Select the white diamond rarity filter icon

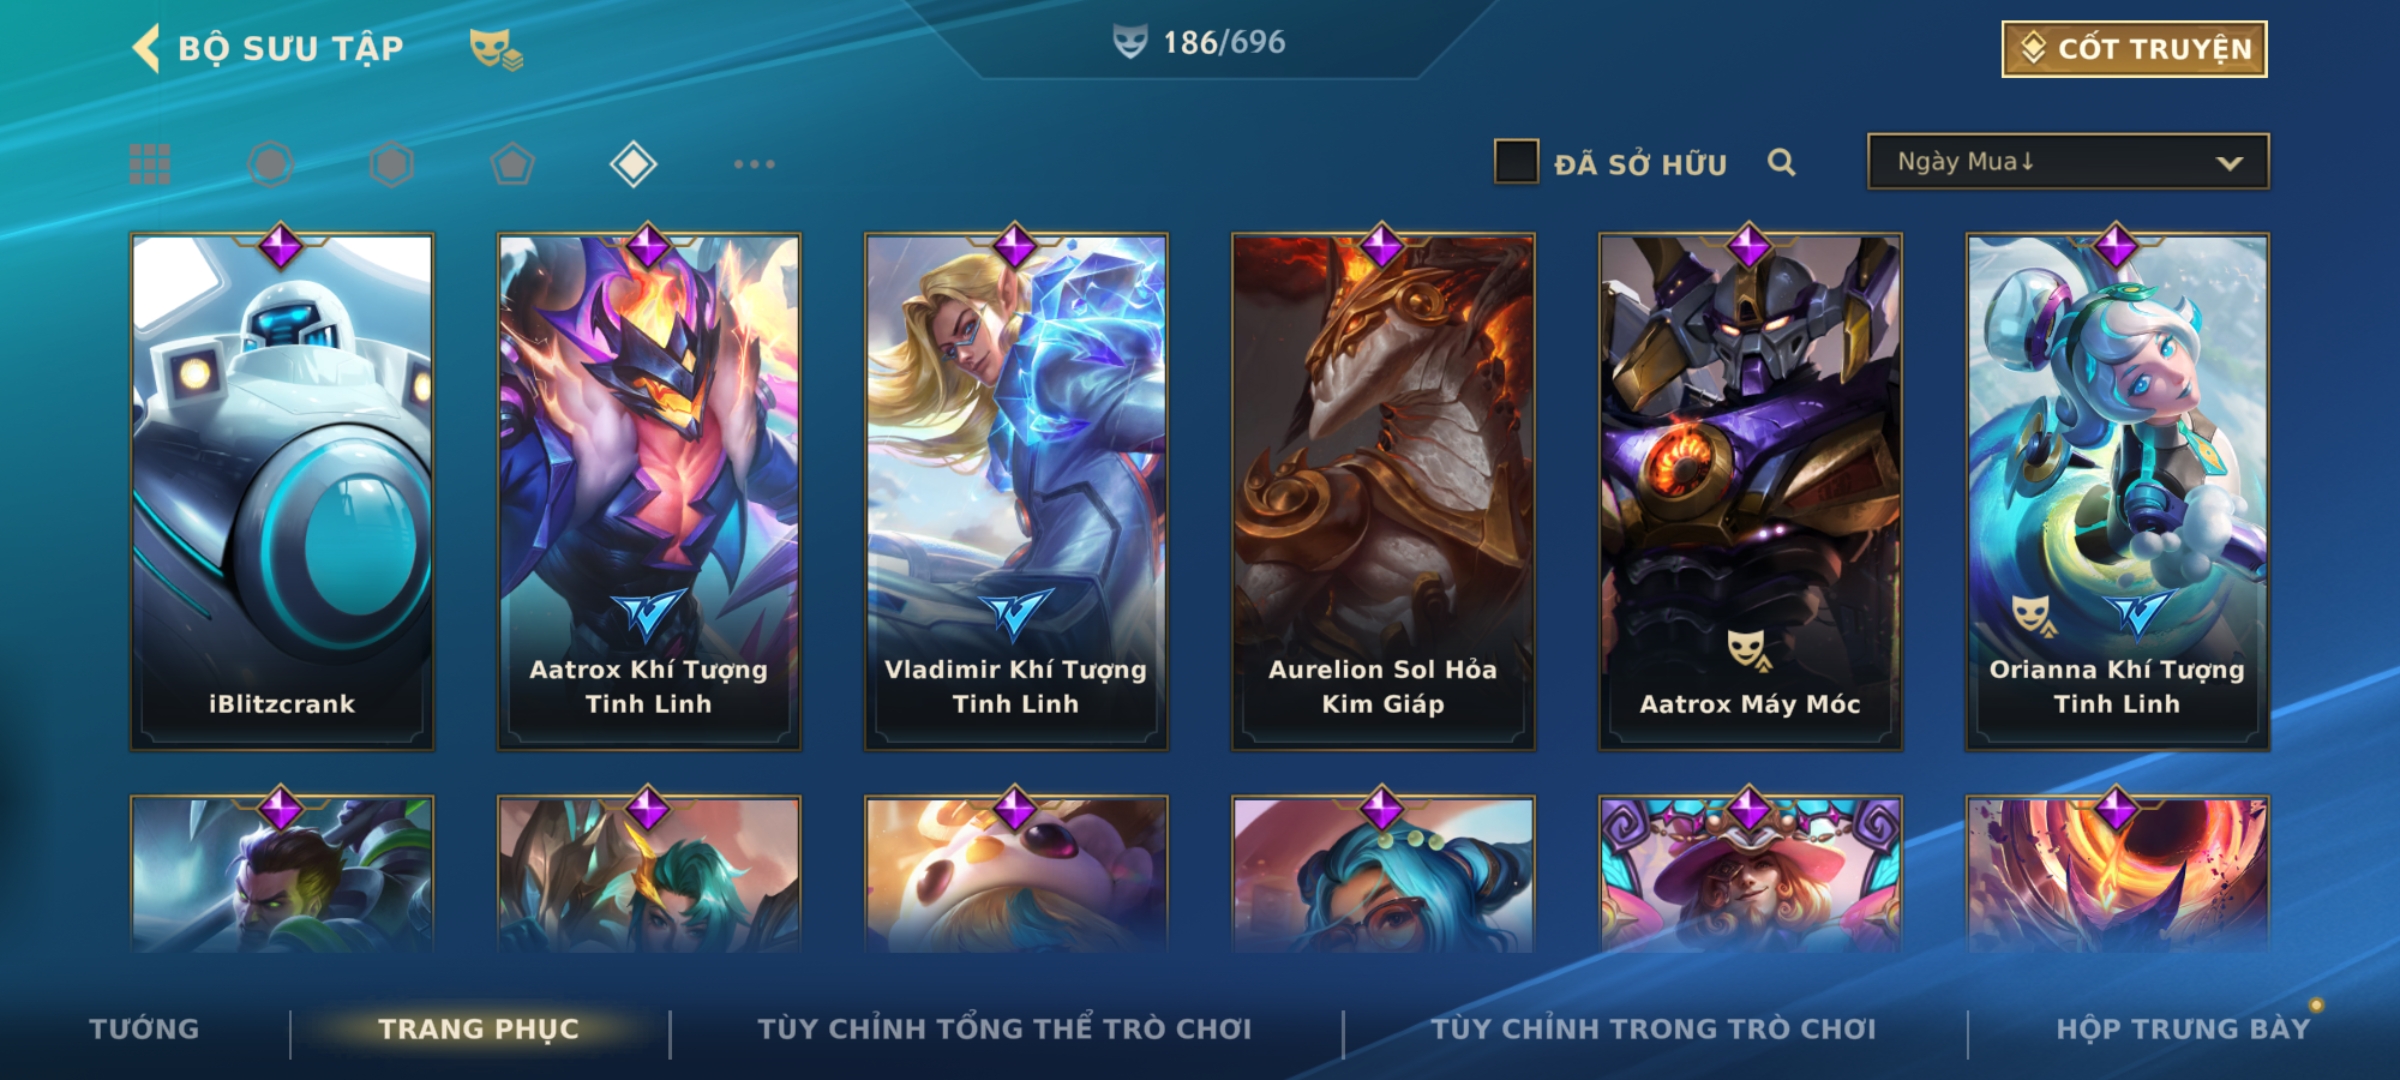633,164
